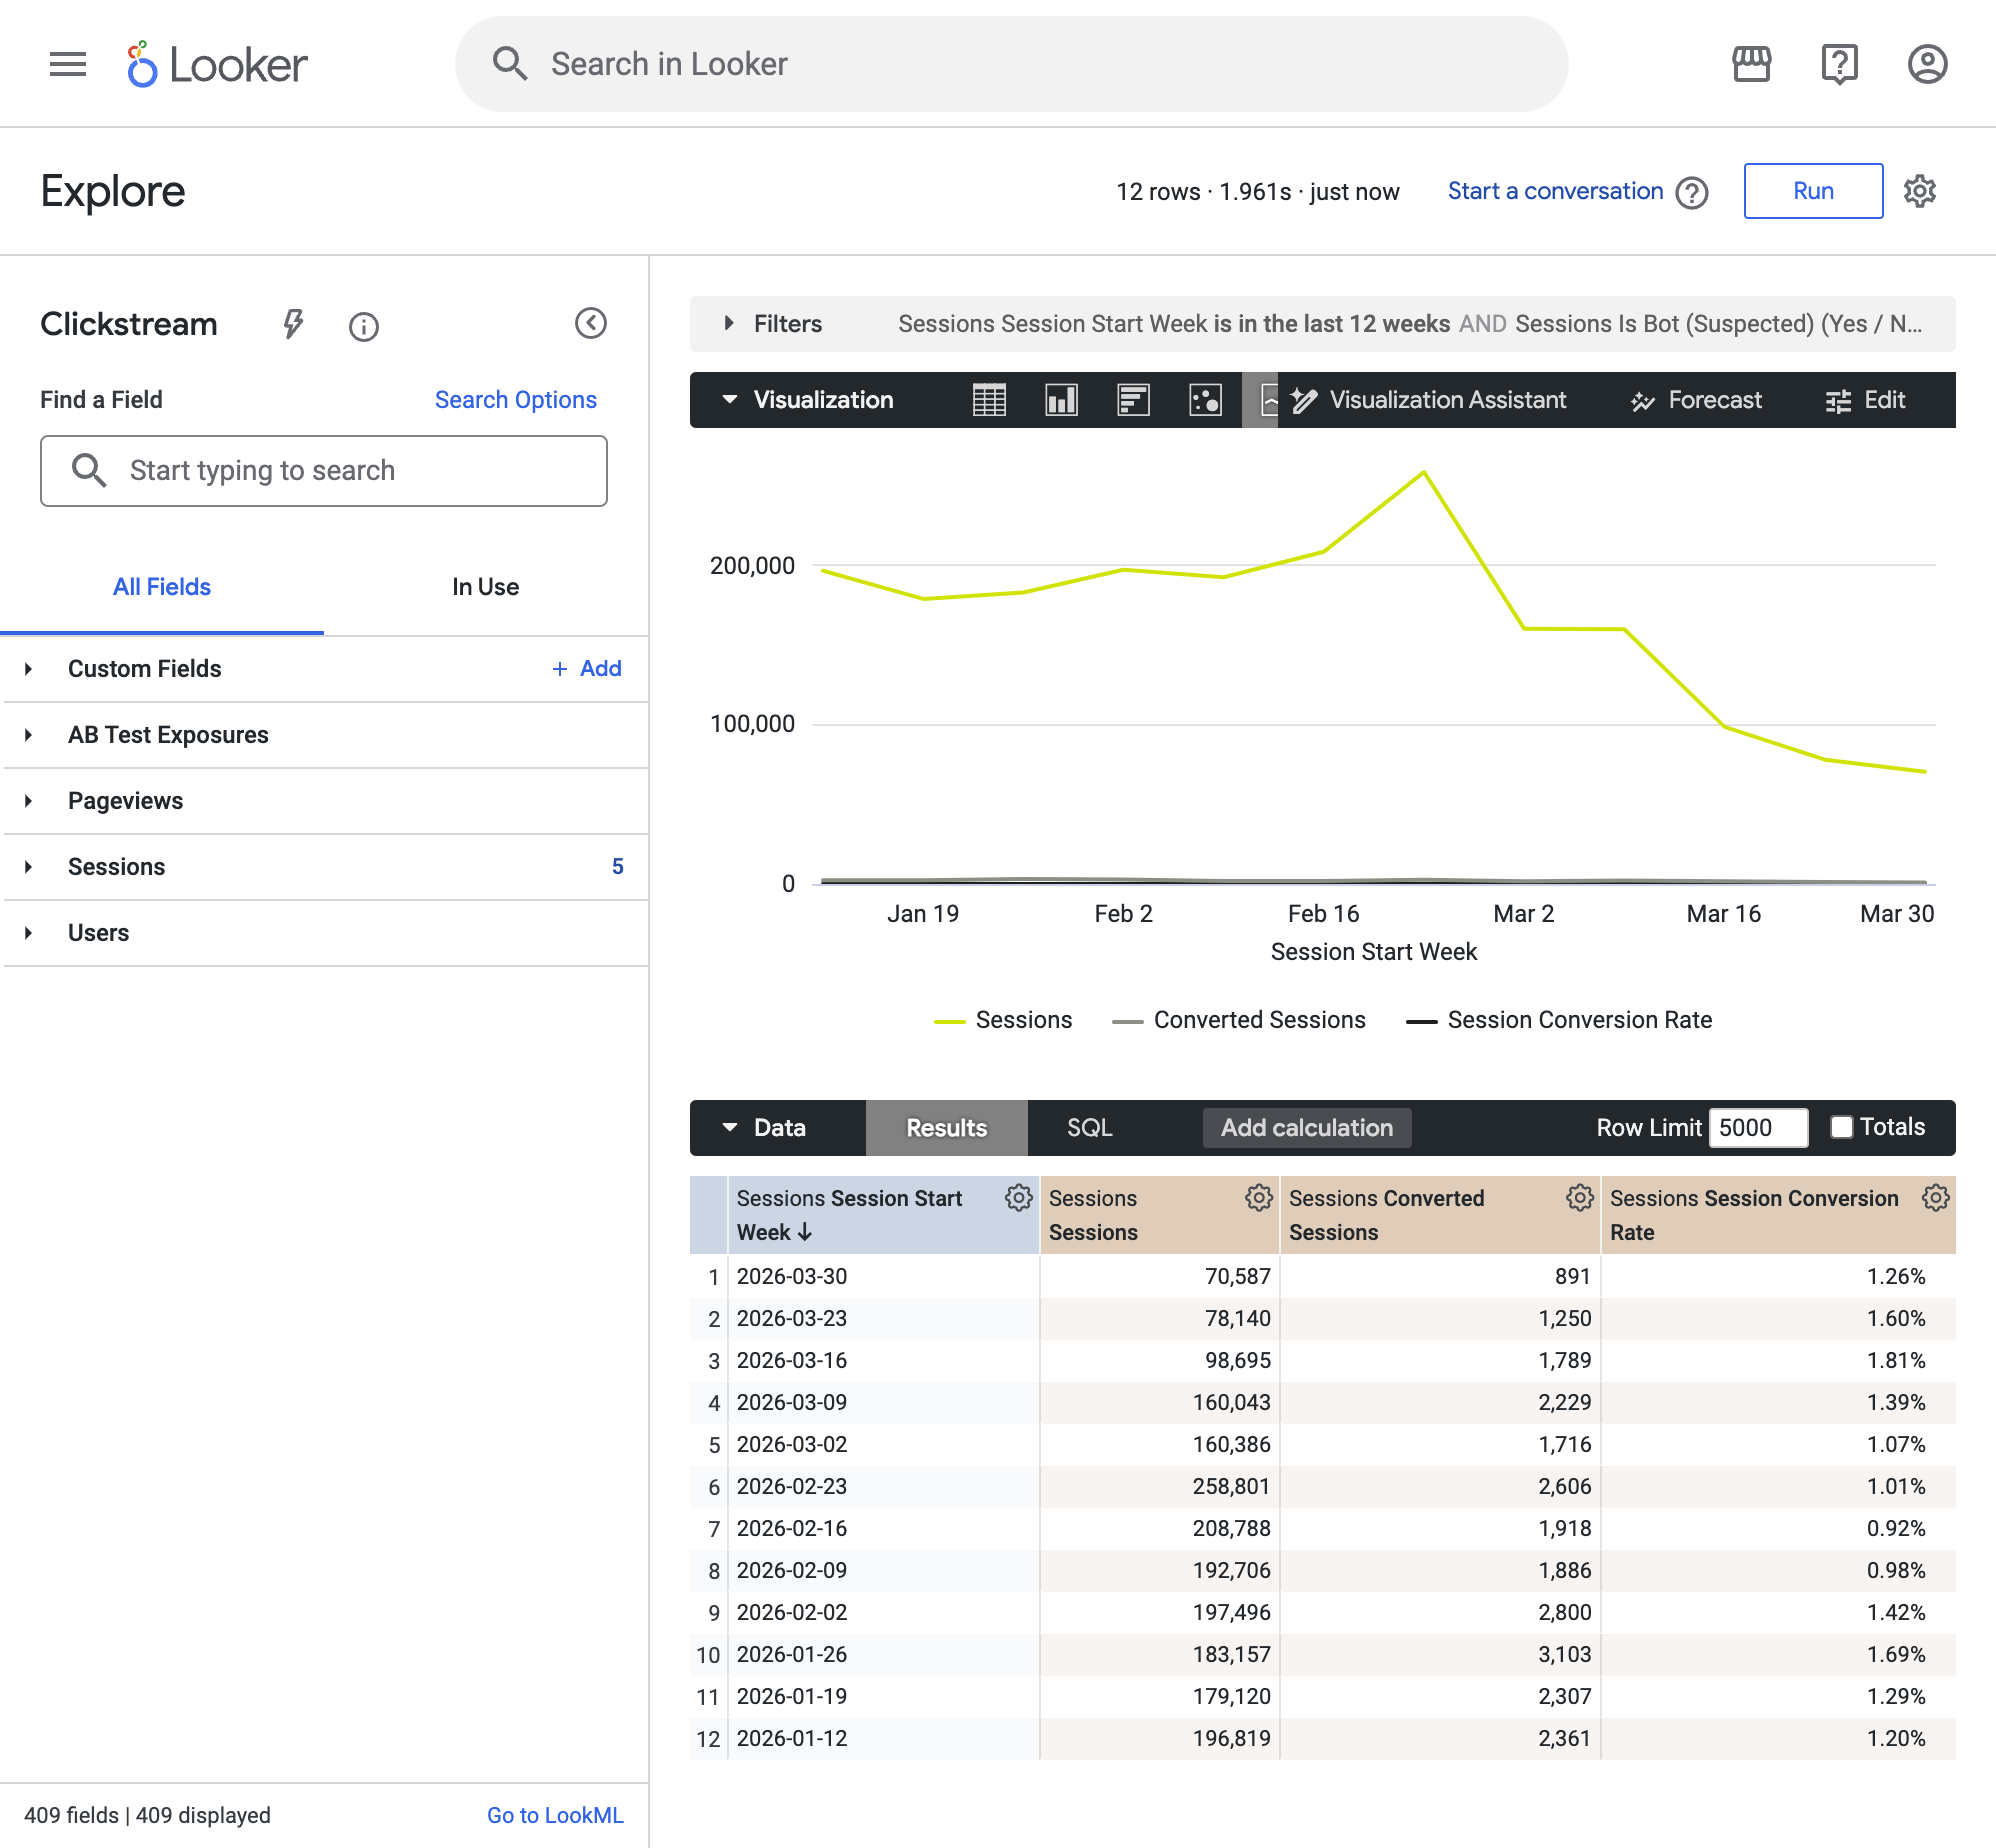Switch to the SQL tab

point(1089,1128)
